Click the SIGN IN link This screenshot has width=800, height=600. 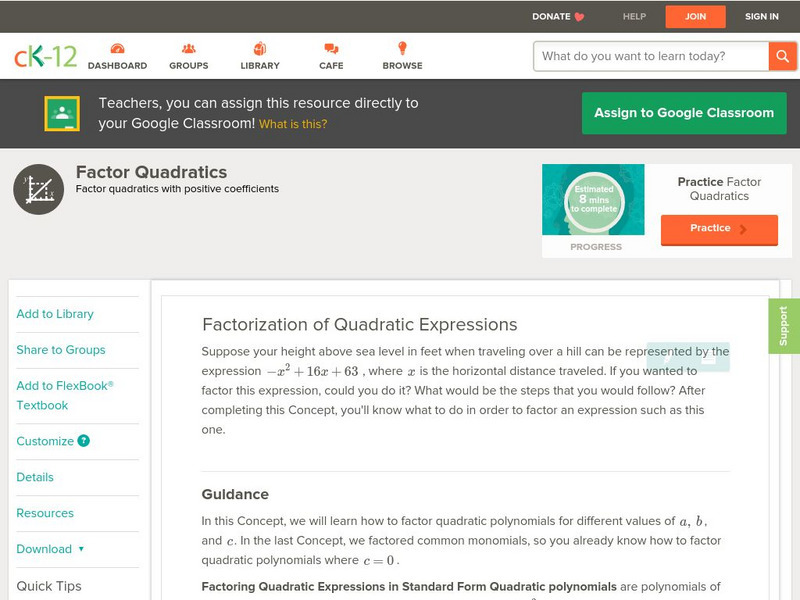[x=762, y=16]
